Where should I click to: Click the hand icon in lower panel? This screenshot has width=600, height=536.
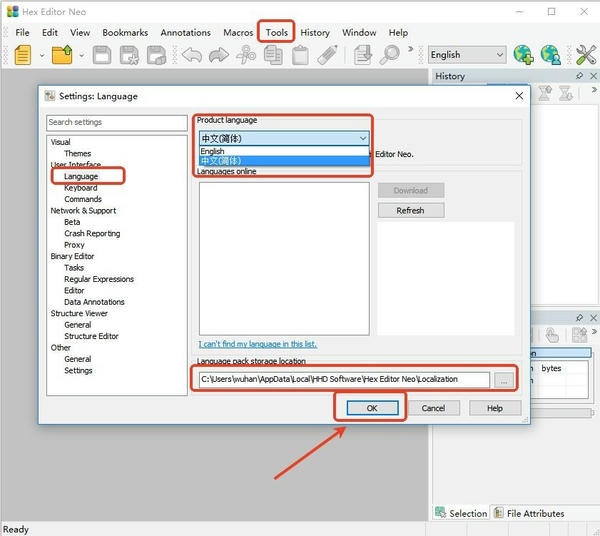552,336
